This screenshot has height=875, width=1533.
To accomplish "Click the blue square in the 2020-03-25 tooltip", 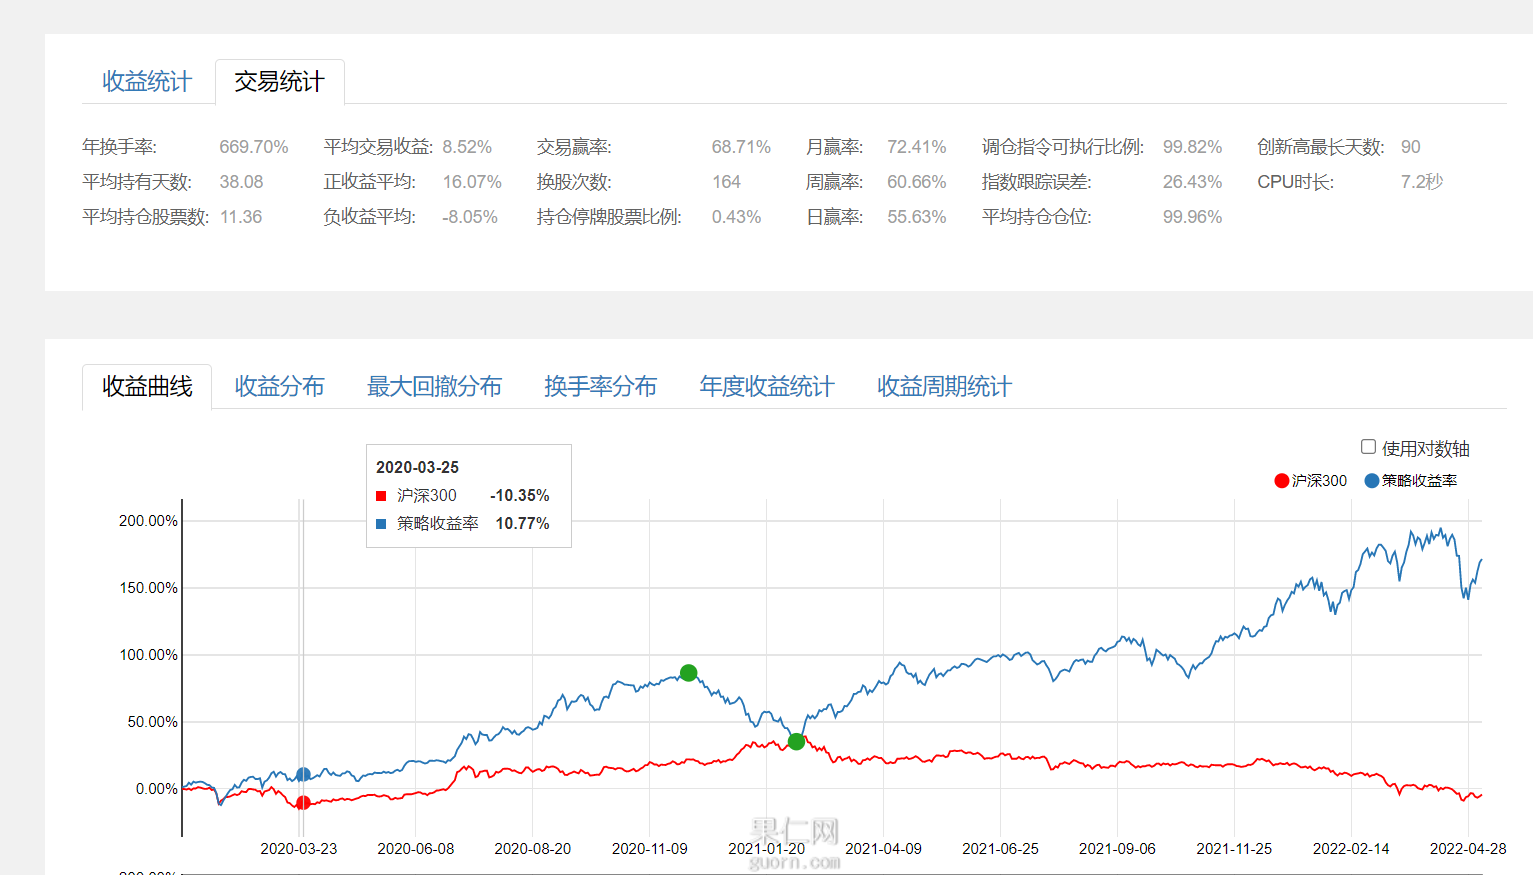I will (x=381, y=524).
